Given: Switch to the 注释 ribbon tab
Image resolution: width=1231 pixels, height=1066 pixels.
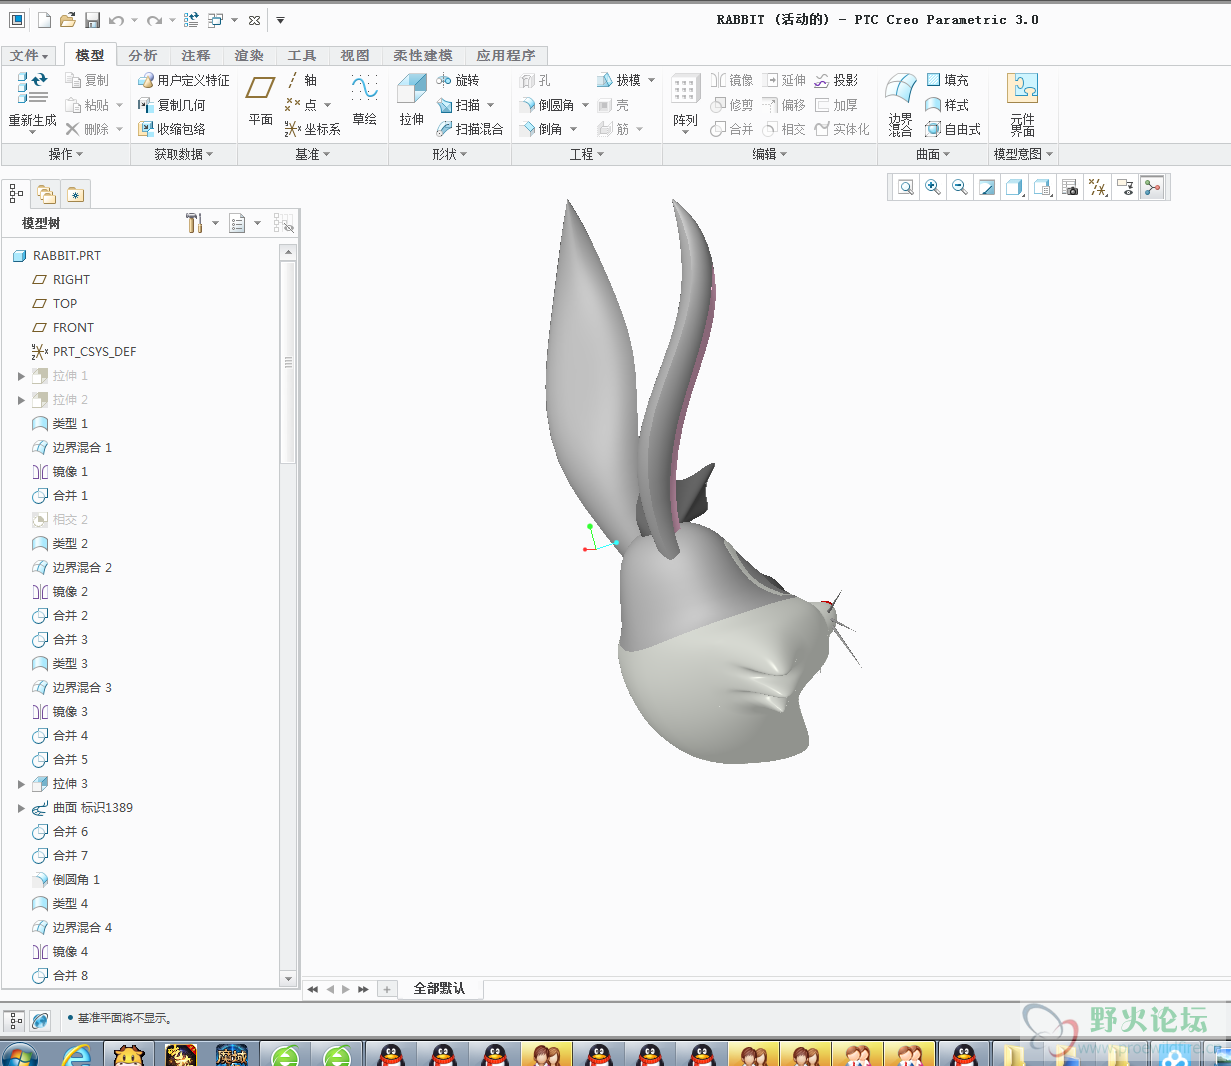Looking at the screenshot, I should (196, 56).
